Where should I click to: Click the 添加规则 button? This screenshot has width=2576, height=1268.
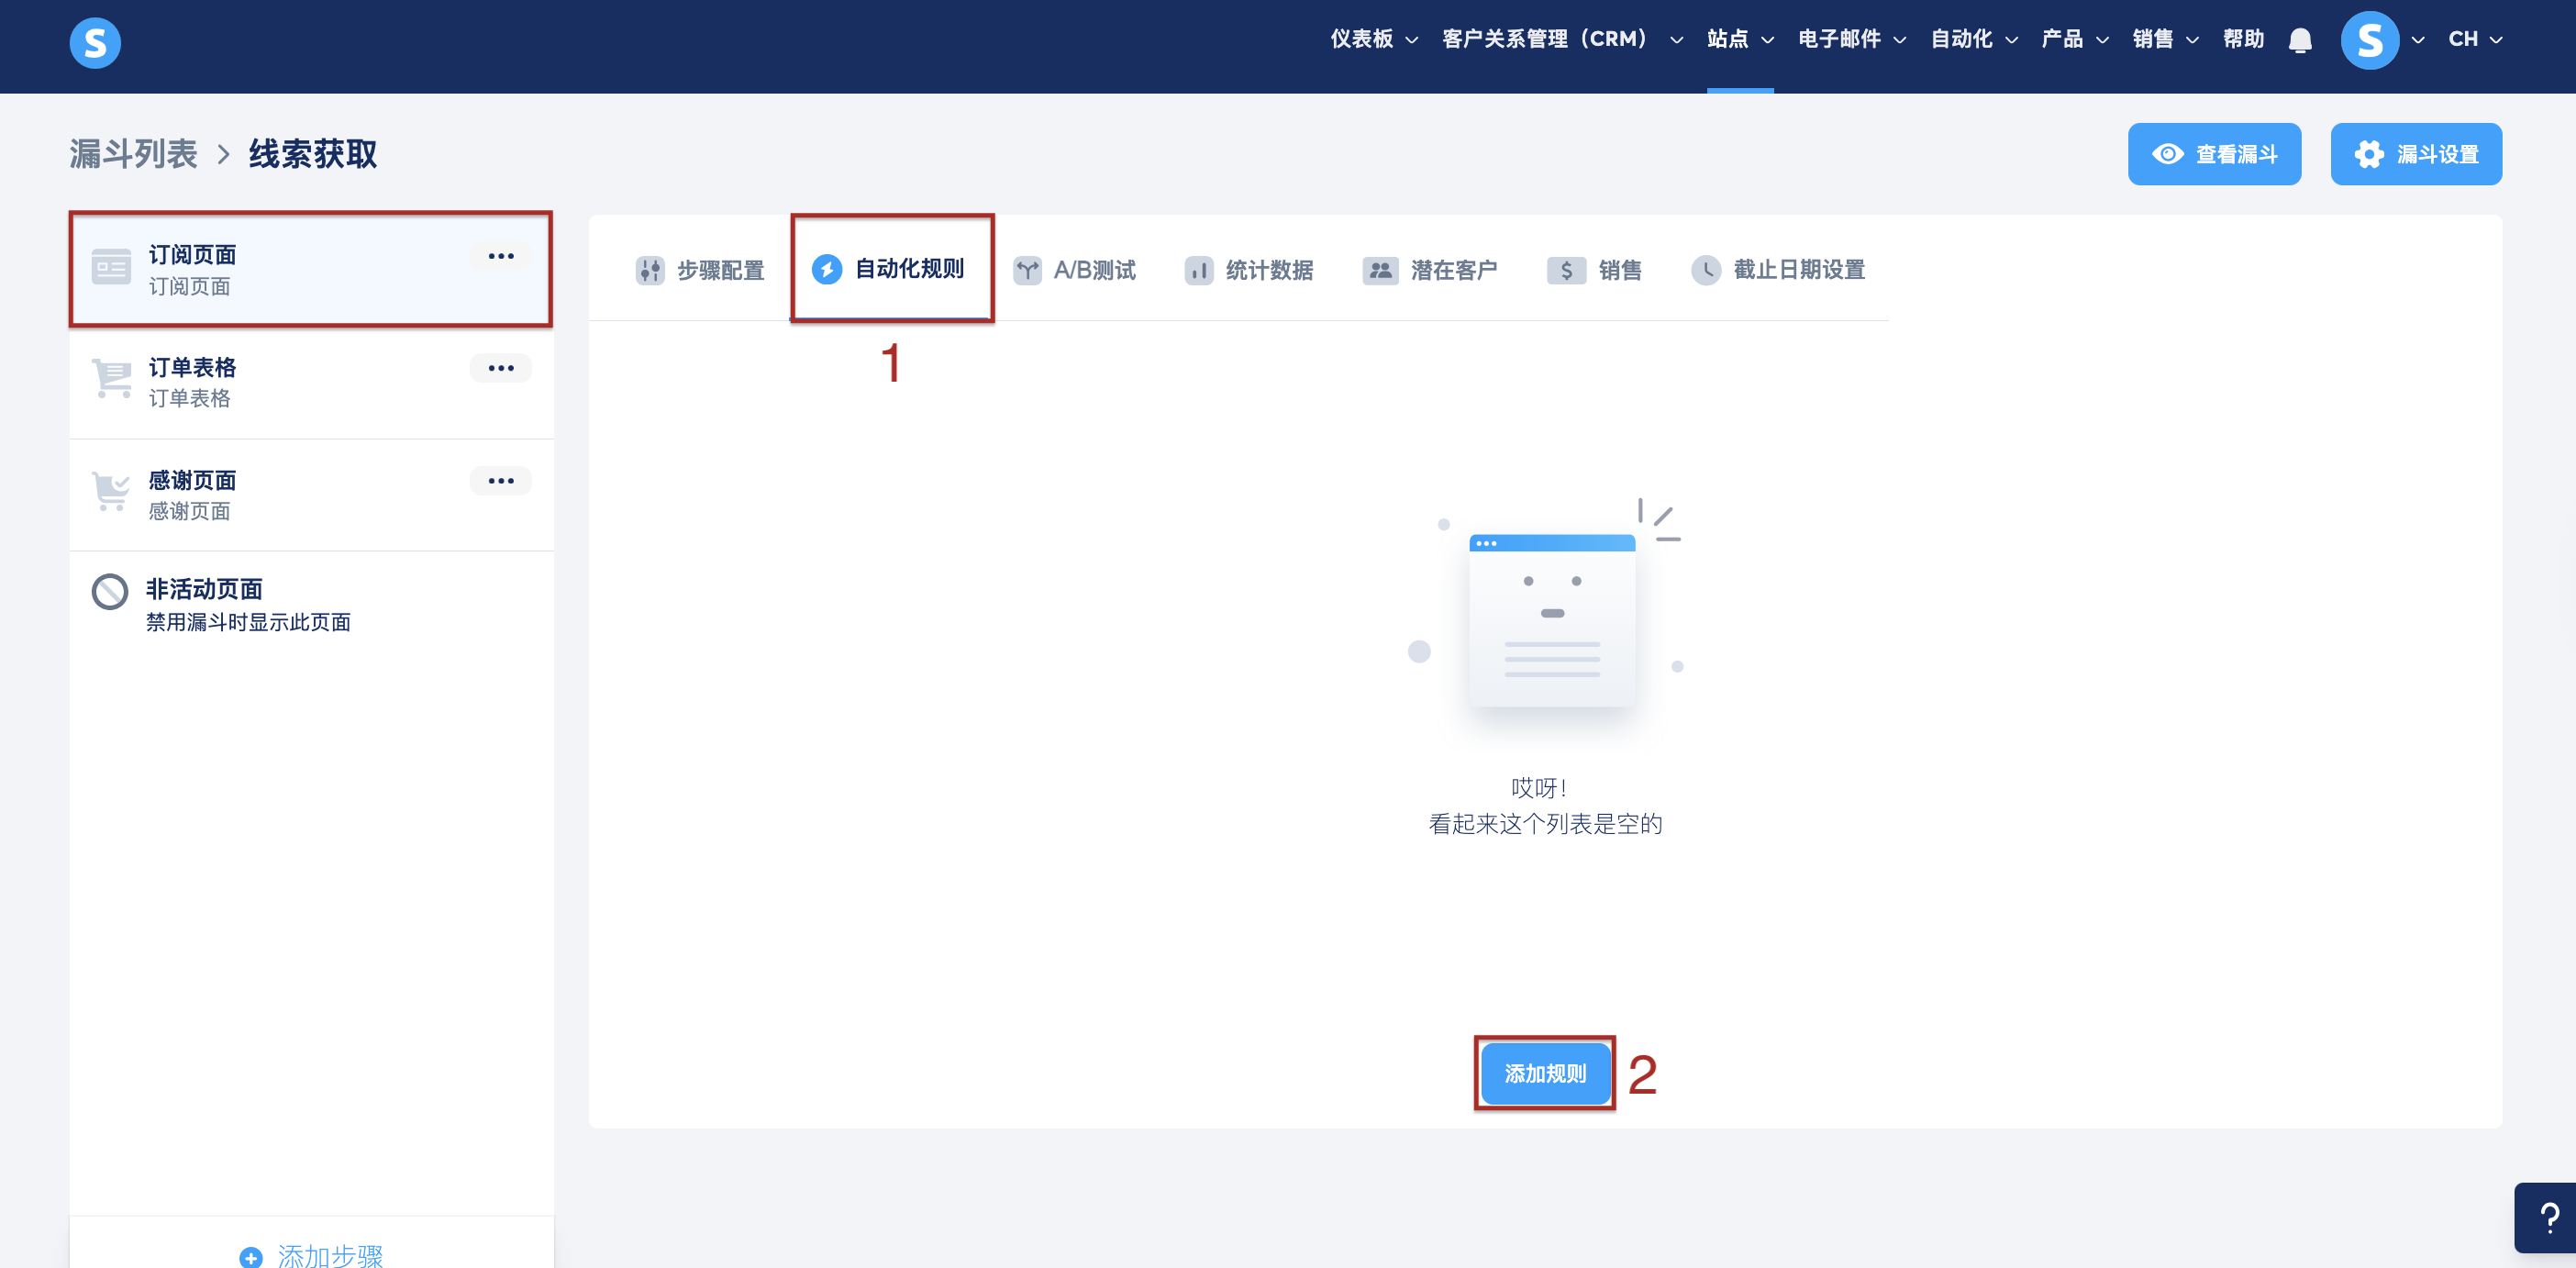tap(1544, 1074)
